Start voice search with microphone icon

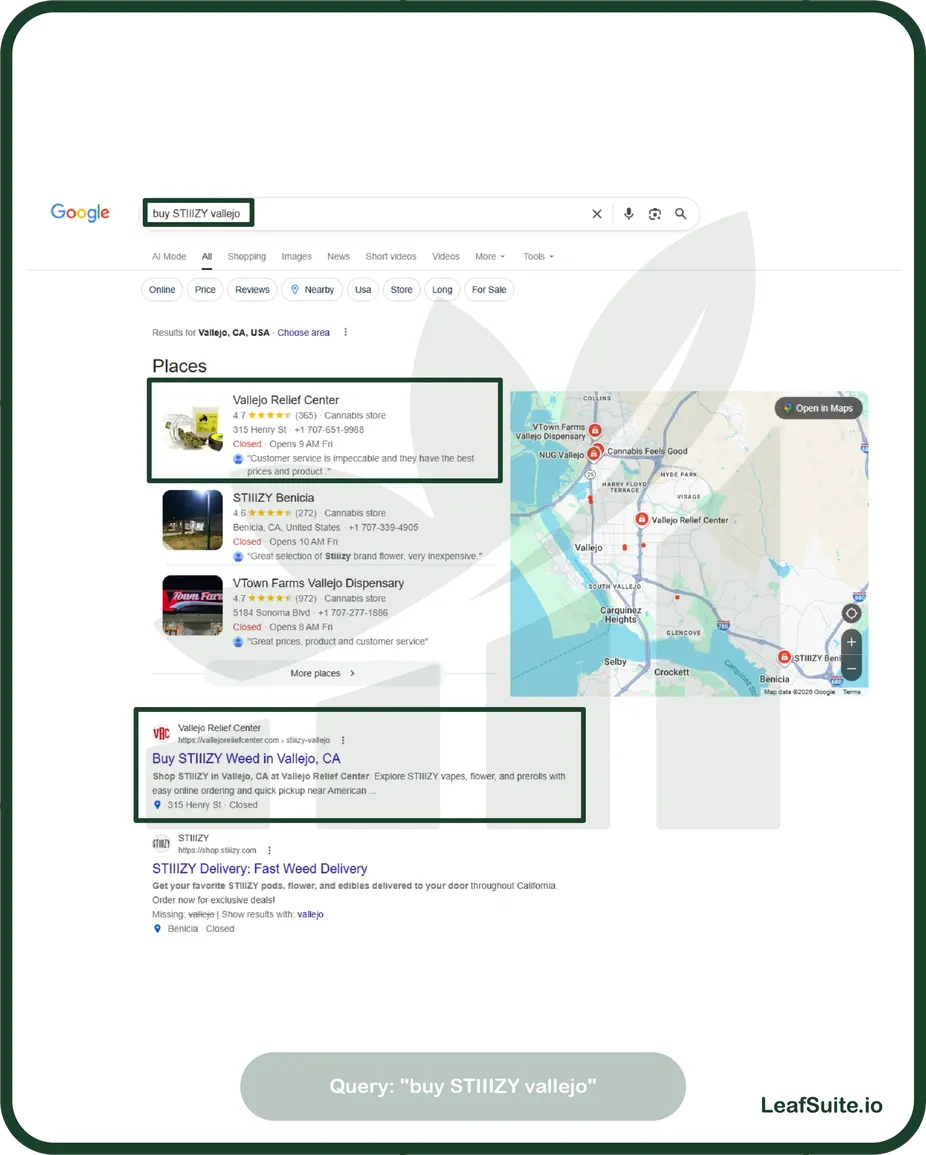[628, 214]
